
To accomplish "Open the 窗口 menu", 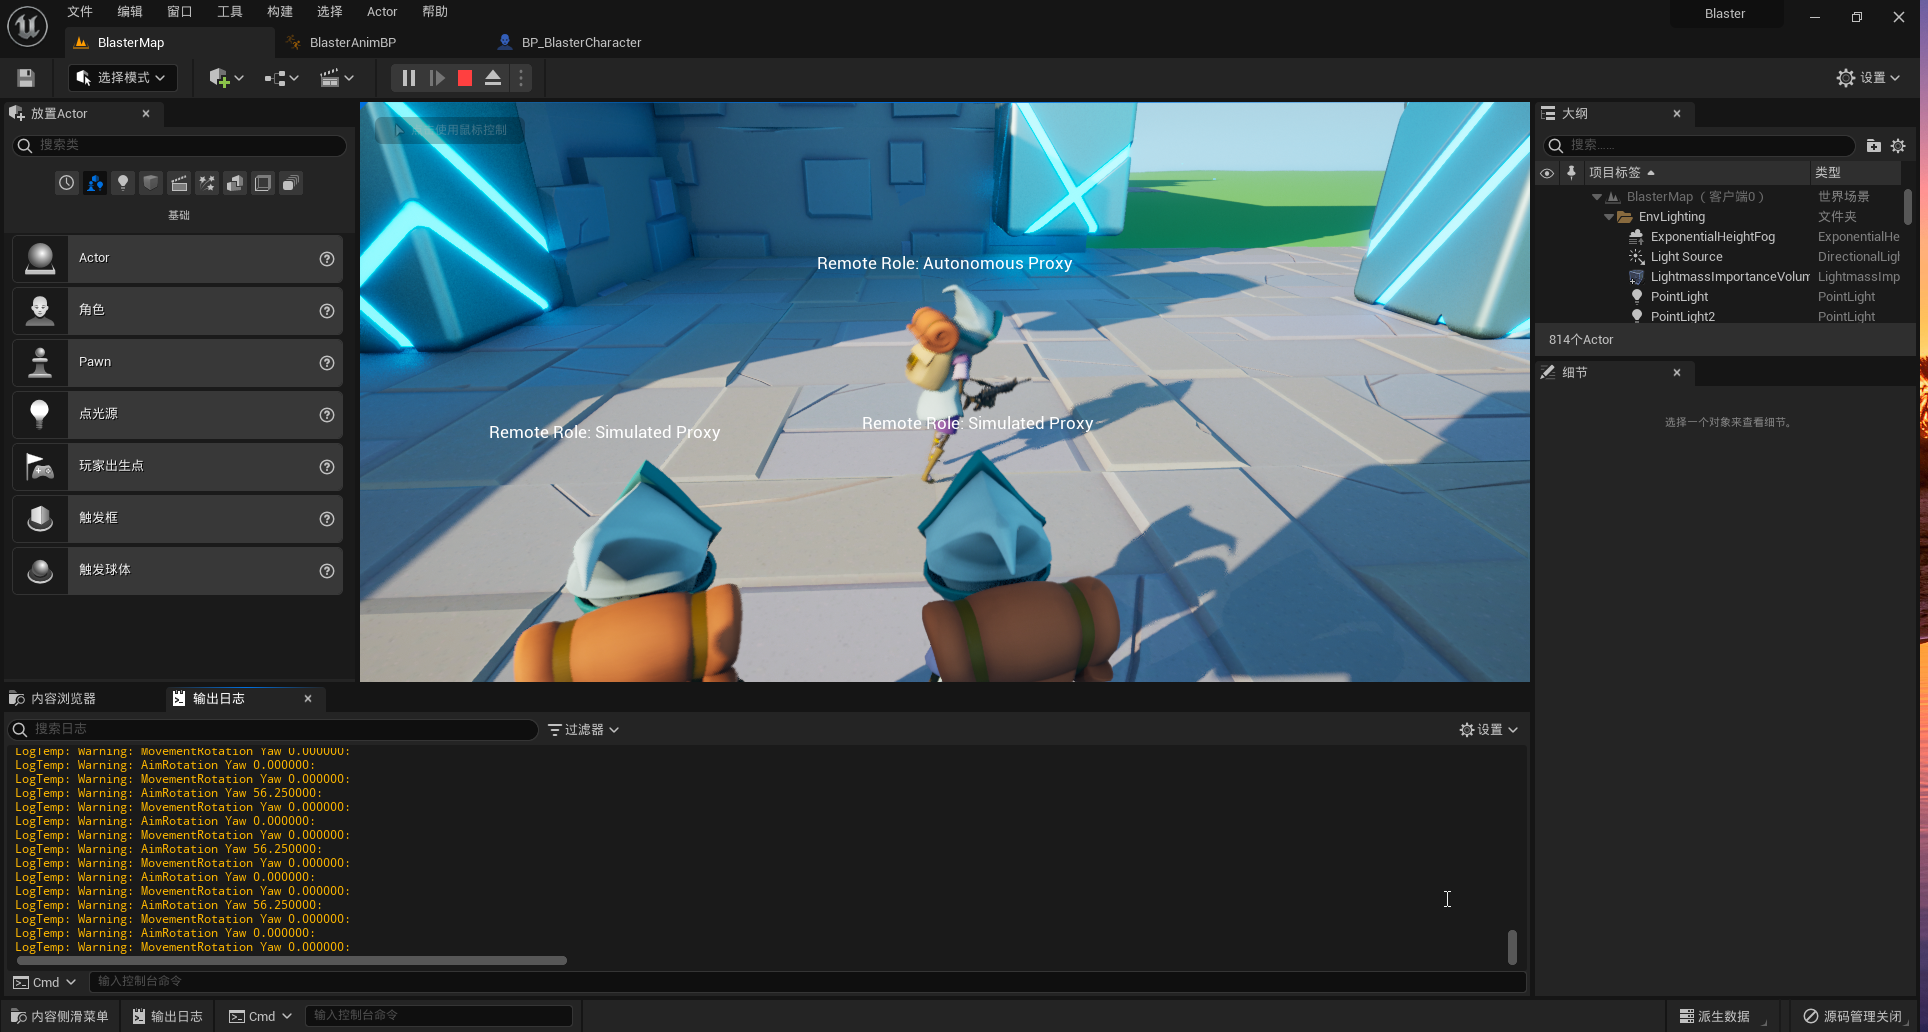I will click(180, 12).
